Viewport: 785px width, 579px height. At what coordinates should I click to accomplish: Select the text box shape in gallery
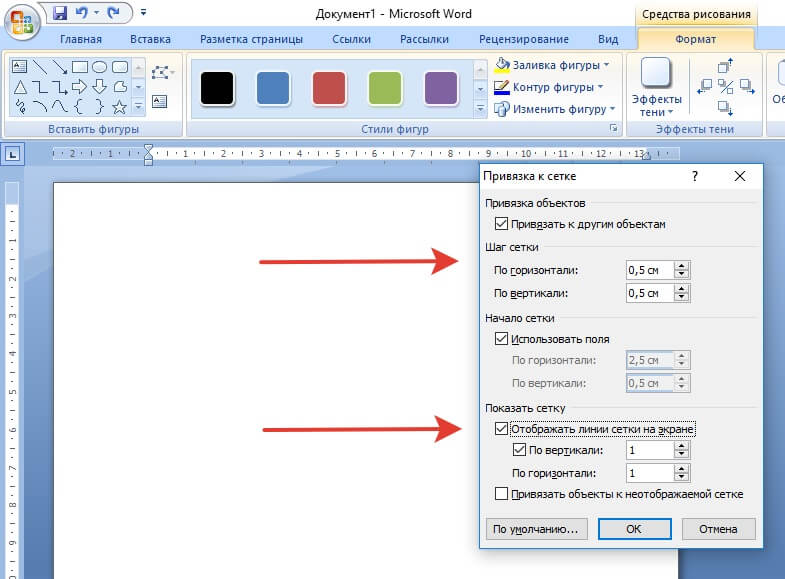click(x=20, y=67)
